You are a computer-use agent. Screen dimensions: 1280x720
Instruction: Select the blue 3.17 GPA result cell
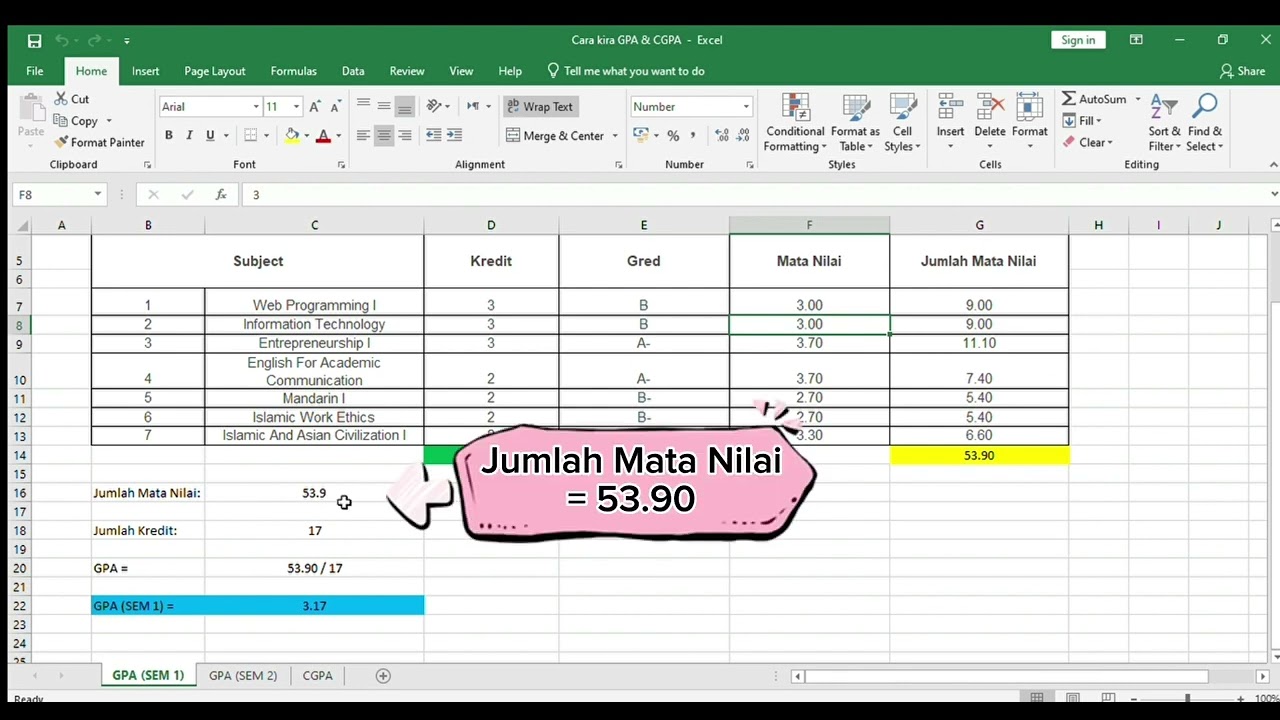coord(314,606)
